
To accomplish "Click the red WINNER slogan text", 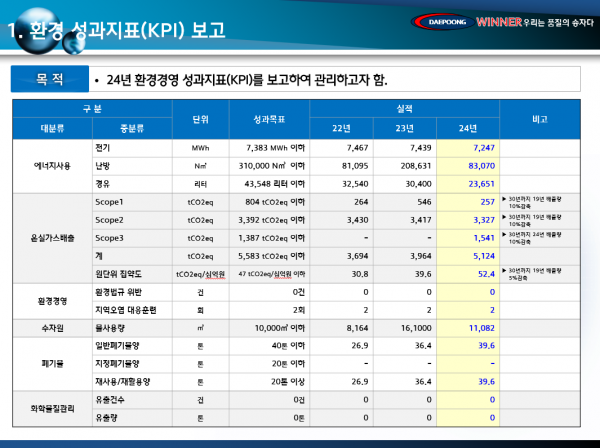I will (x=499, y=22).
